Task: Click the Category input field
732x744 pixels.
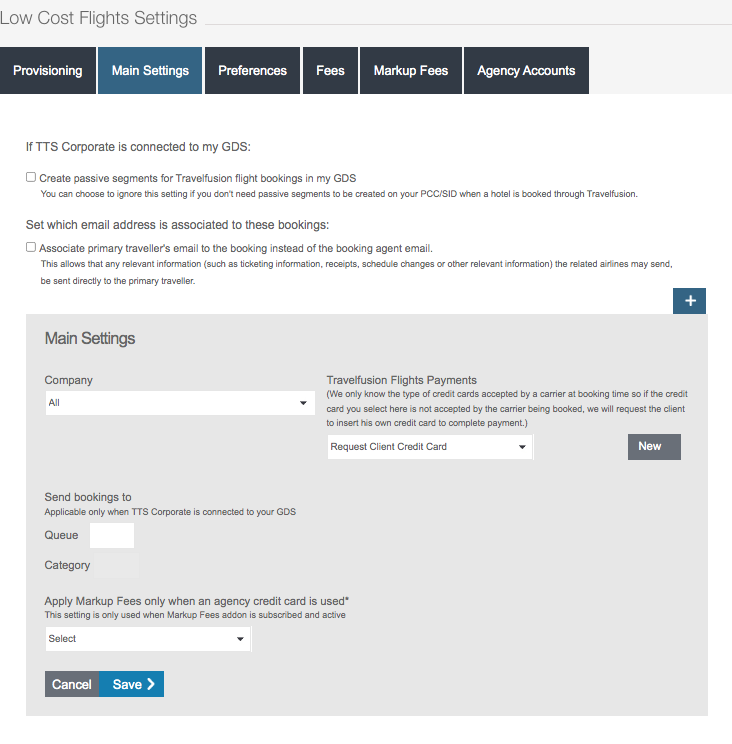Action: pos(118,566)
